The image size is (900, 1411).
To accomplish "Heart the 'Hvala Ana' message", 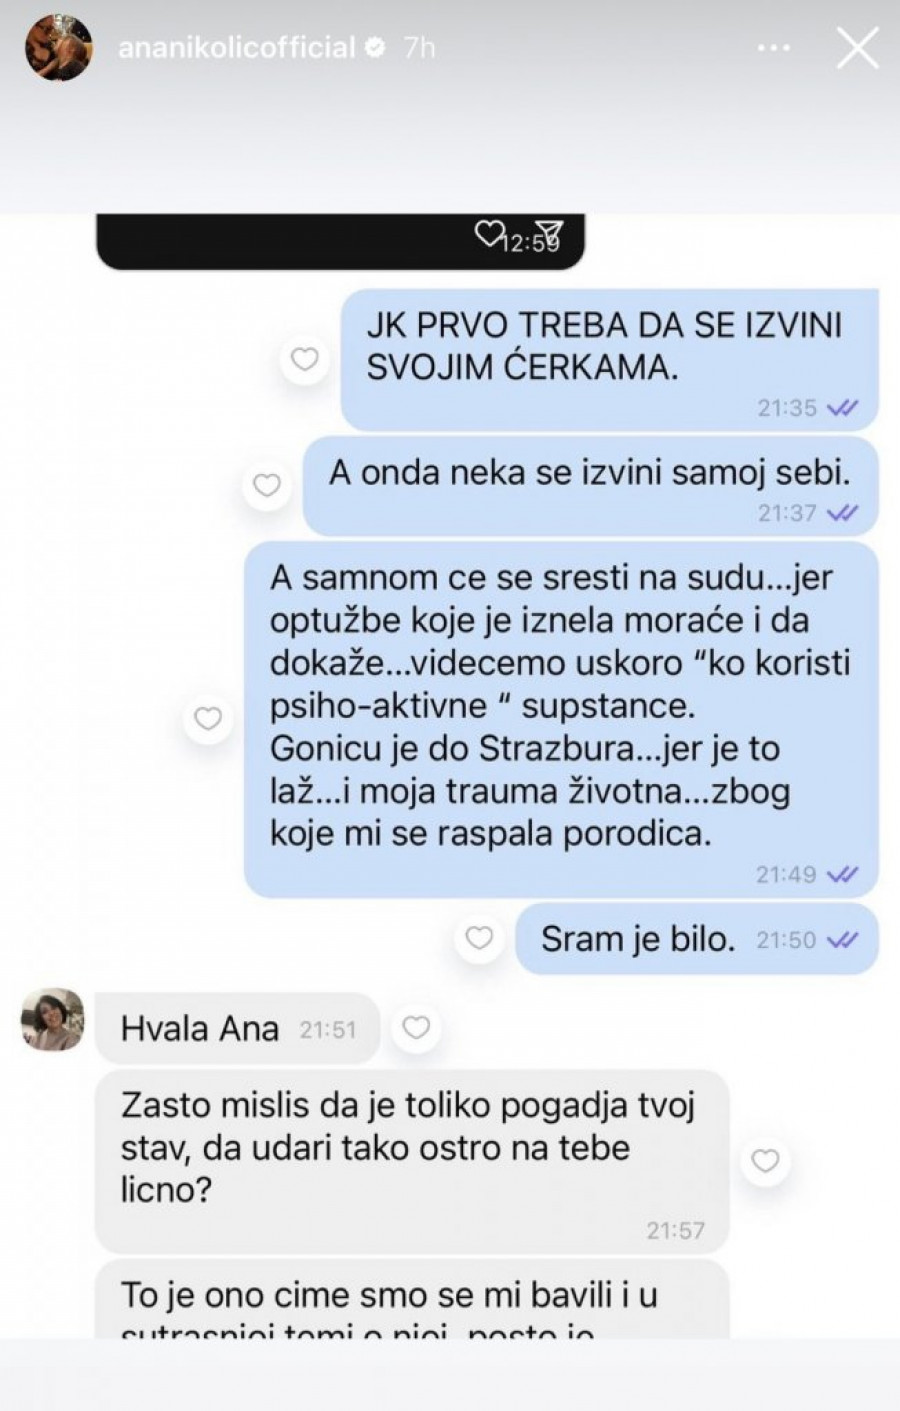I will [415, 1027].
